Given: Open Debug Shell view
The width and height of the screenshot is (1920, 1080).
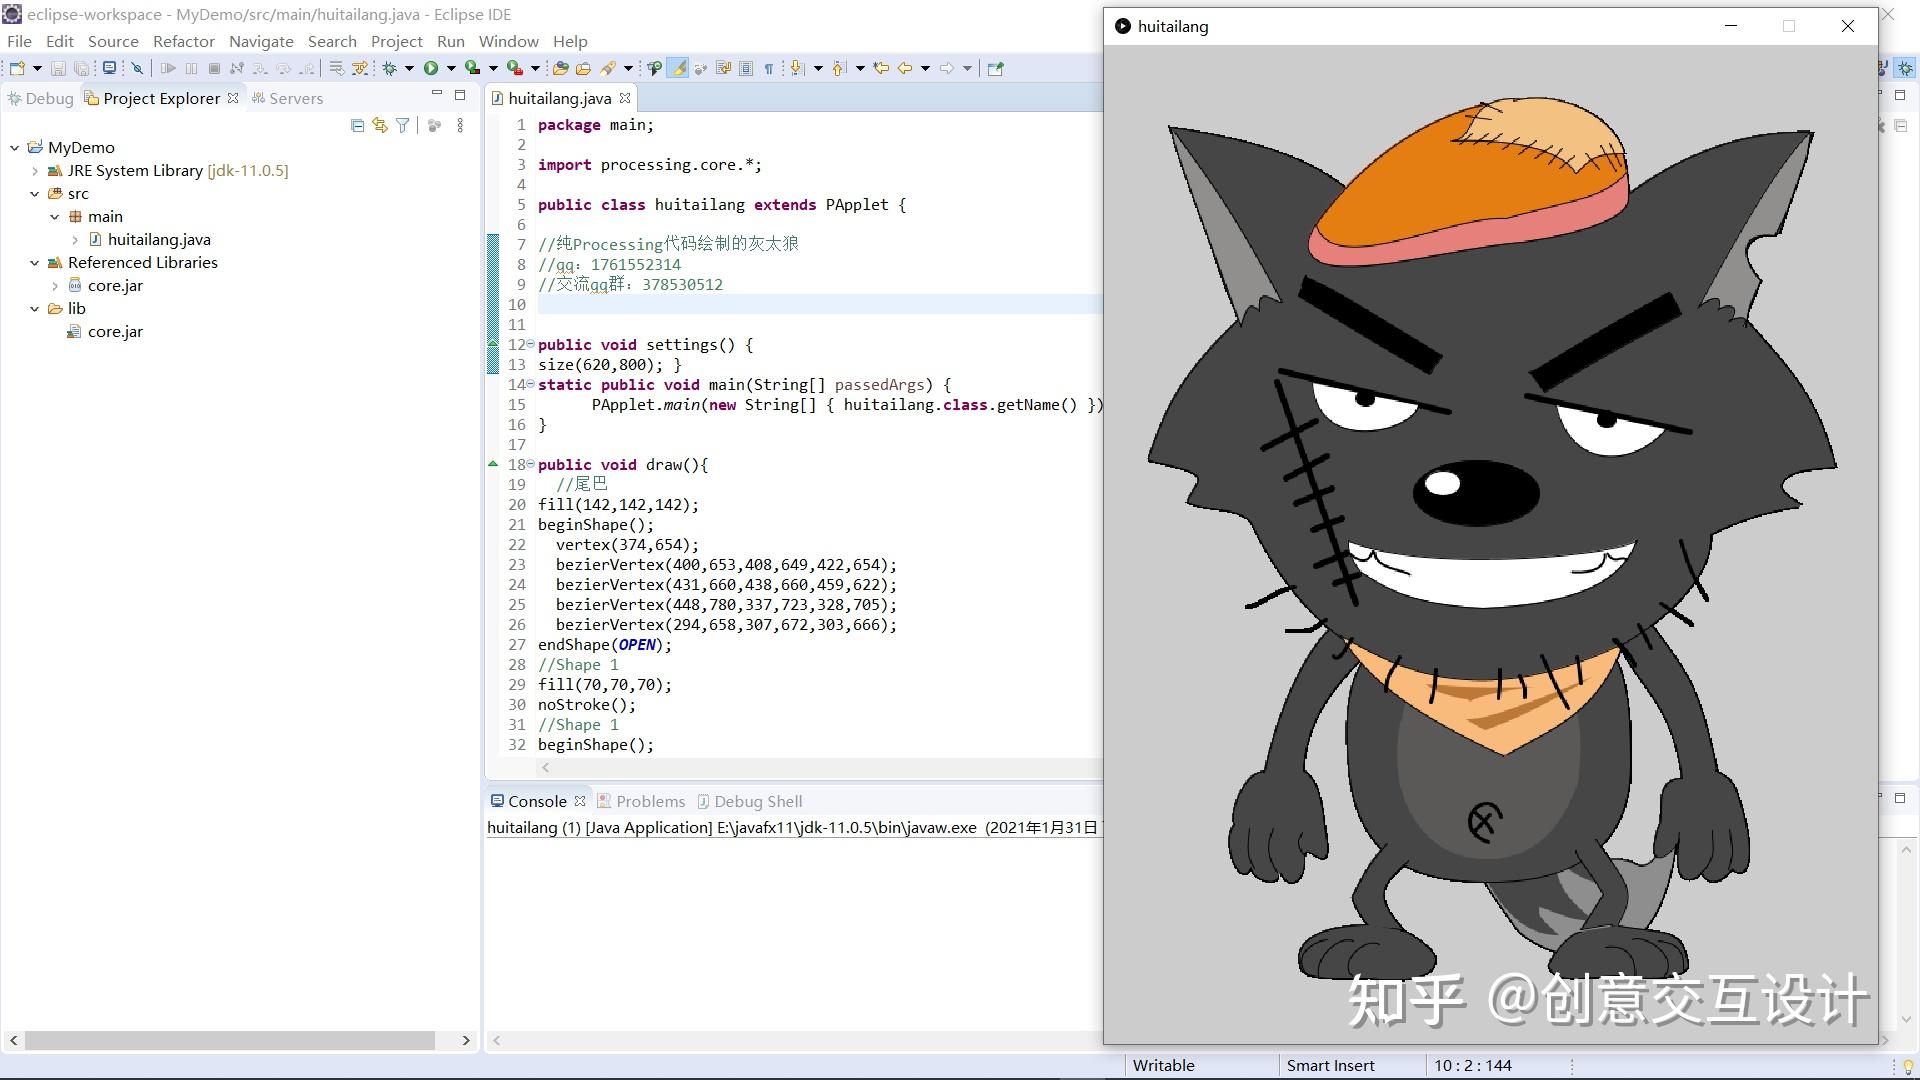Looking at the screenshot, I should (x=758, y=800).
